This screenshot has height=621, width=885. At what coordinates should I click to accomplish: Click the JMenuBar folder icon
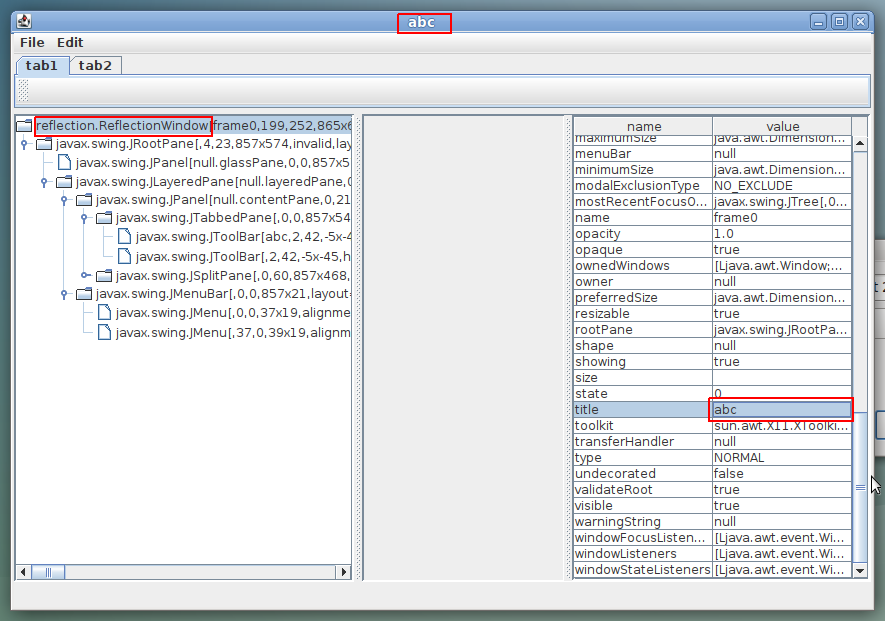pos(84,294)
